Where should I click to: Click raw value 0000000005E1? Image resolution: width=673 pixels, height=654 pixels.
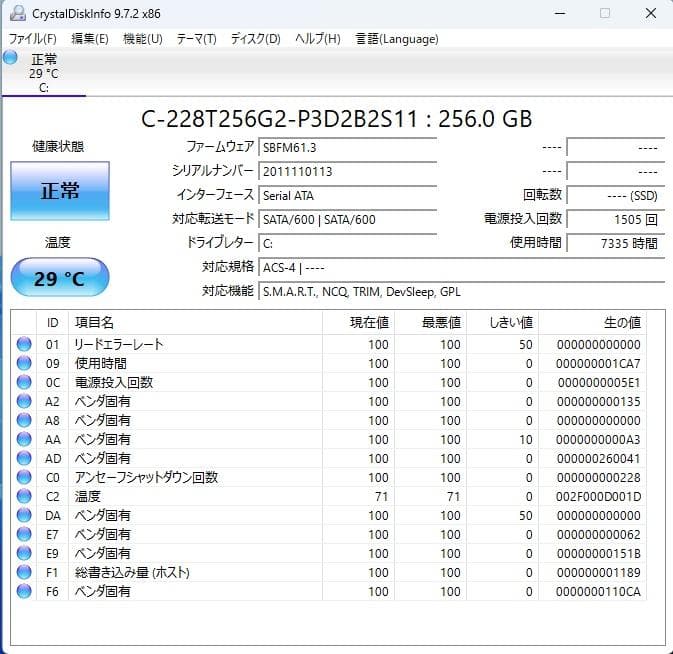599,382
